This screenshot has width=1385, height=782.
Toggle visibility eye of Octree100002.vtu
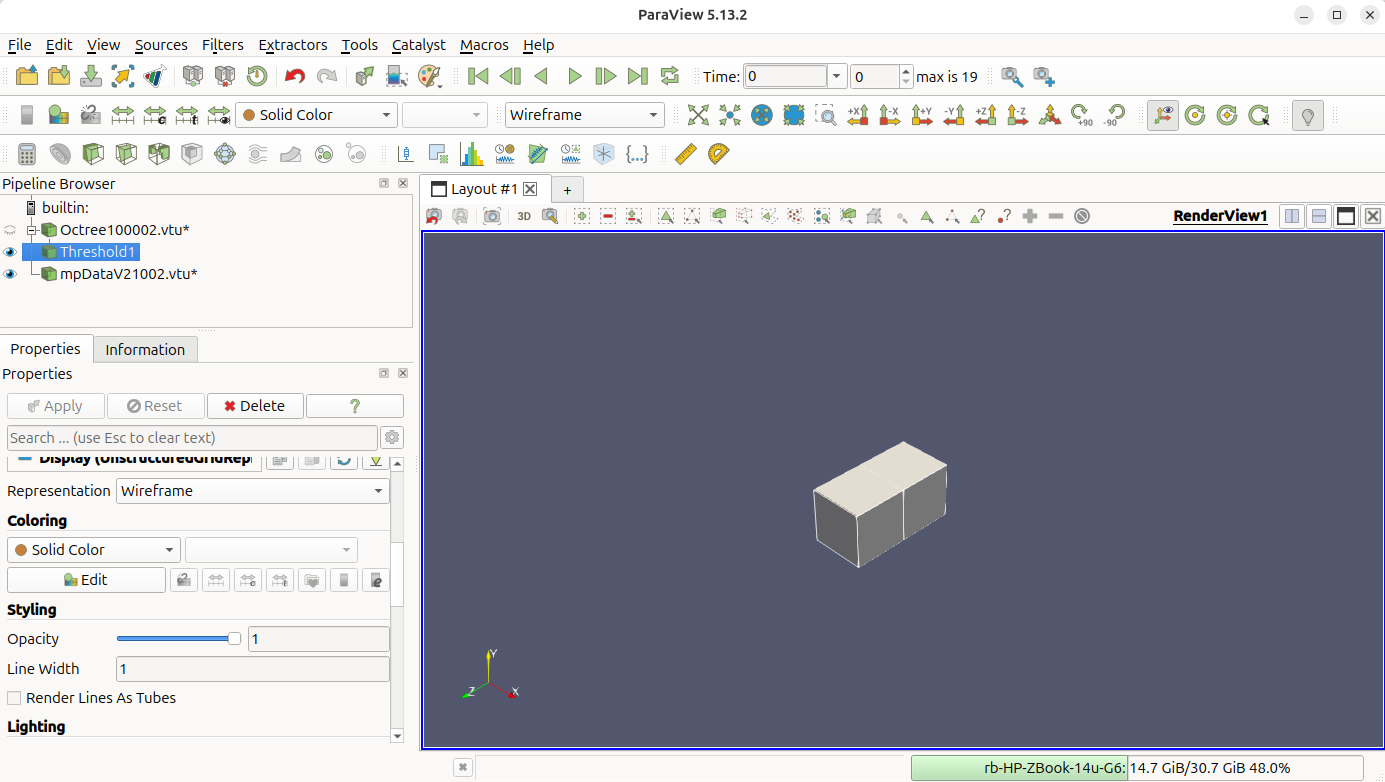pyautogui.click(x=10, y=230)
